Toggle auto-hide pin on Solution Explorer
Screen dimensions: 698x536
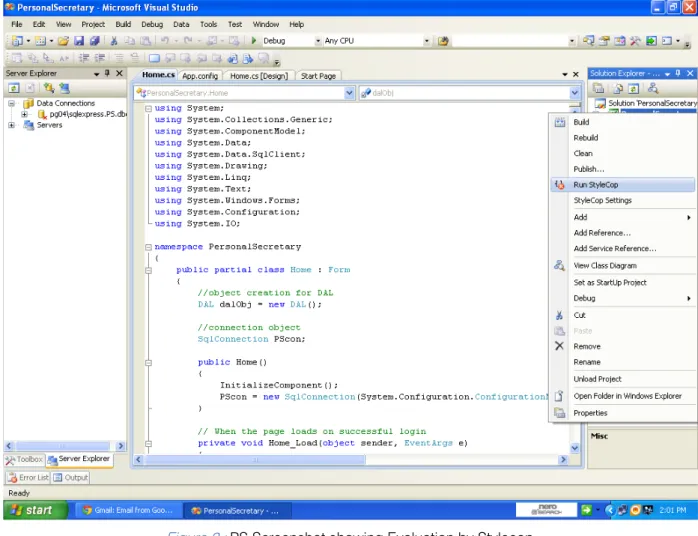[x=678, y=73]
